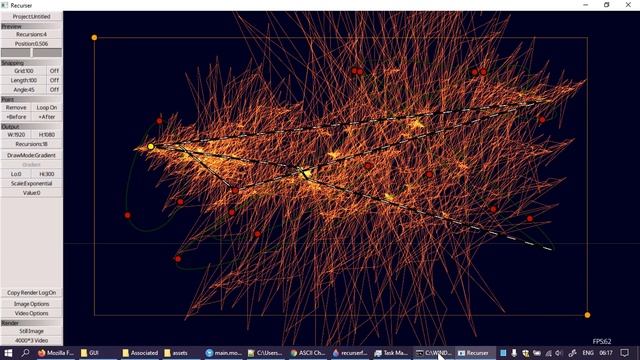Render a Still Image
640x360 pixels.
[x=31, y=331]
